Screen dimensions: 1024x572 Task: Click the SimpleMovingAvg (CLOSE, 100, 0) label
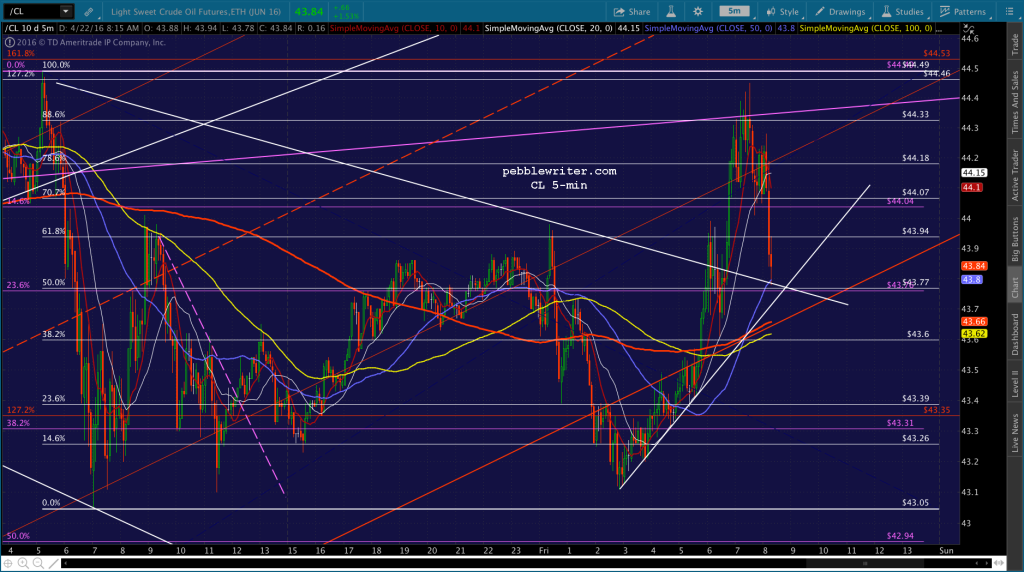(x=866, y=29)
